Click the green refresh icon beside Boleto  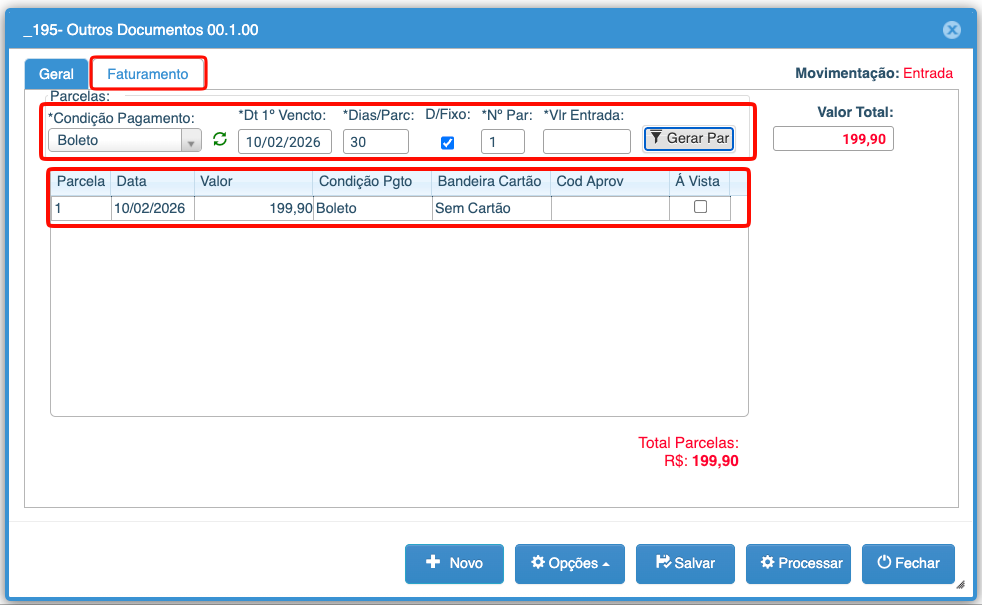[220, 140]
